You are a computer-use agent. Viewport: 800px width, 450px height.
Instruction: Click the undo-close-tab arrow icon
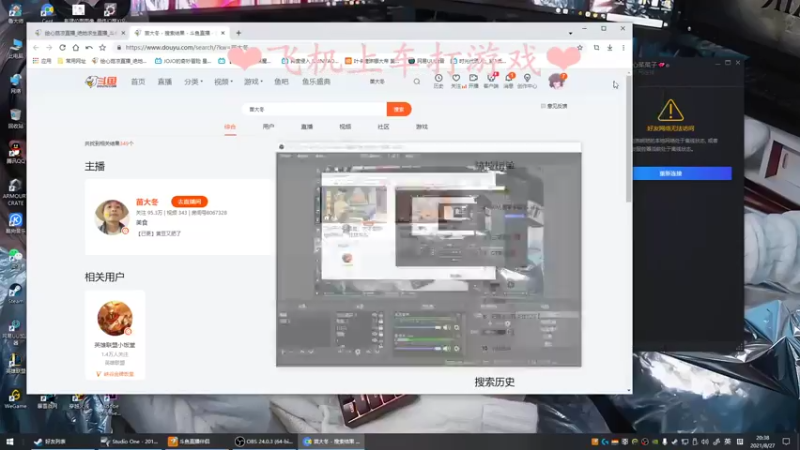(89, 47)
